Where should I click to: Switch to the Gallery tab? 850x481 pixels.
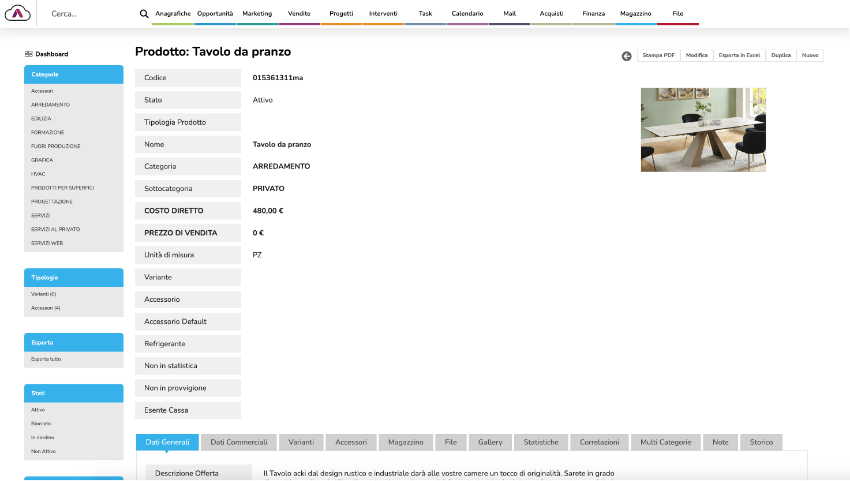click(490, 442)
